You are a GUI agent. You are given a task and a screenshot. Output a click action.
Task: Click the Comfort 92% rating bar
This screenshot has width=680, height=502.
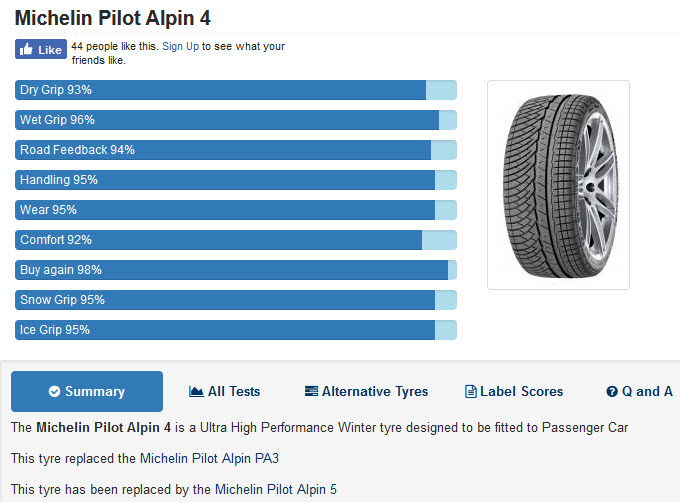tap(236, 240)
